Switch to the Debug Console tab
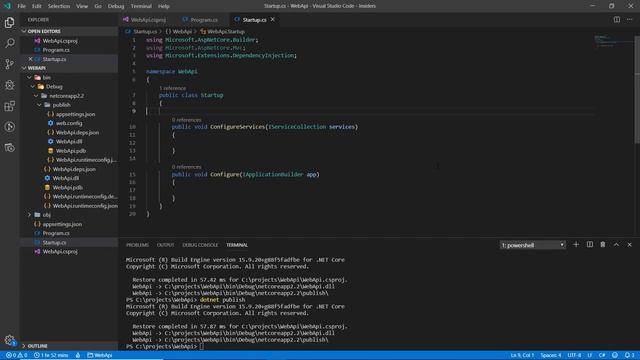 point(200,245)
